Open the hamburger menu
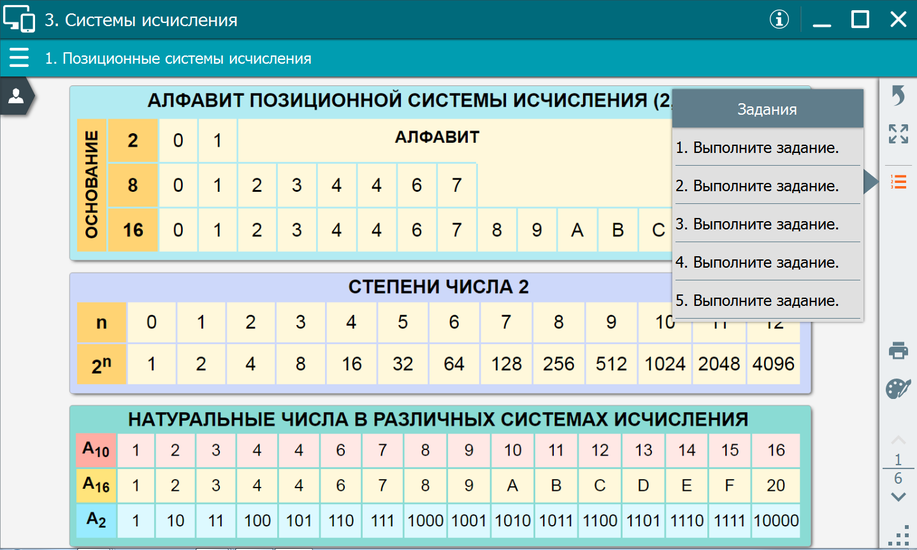 (x=19, y=57)
